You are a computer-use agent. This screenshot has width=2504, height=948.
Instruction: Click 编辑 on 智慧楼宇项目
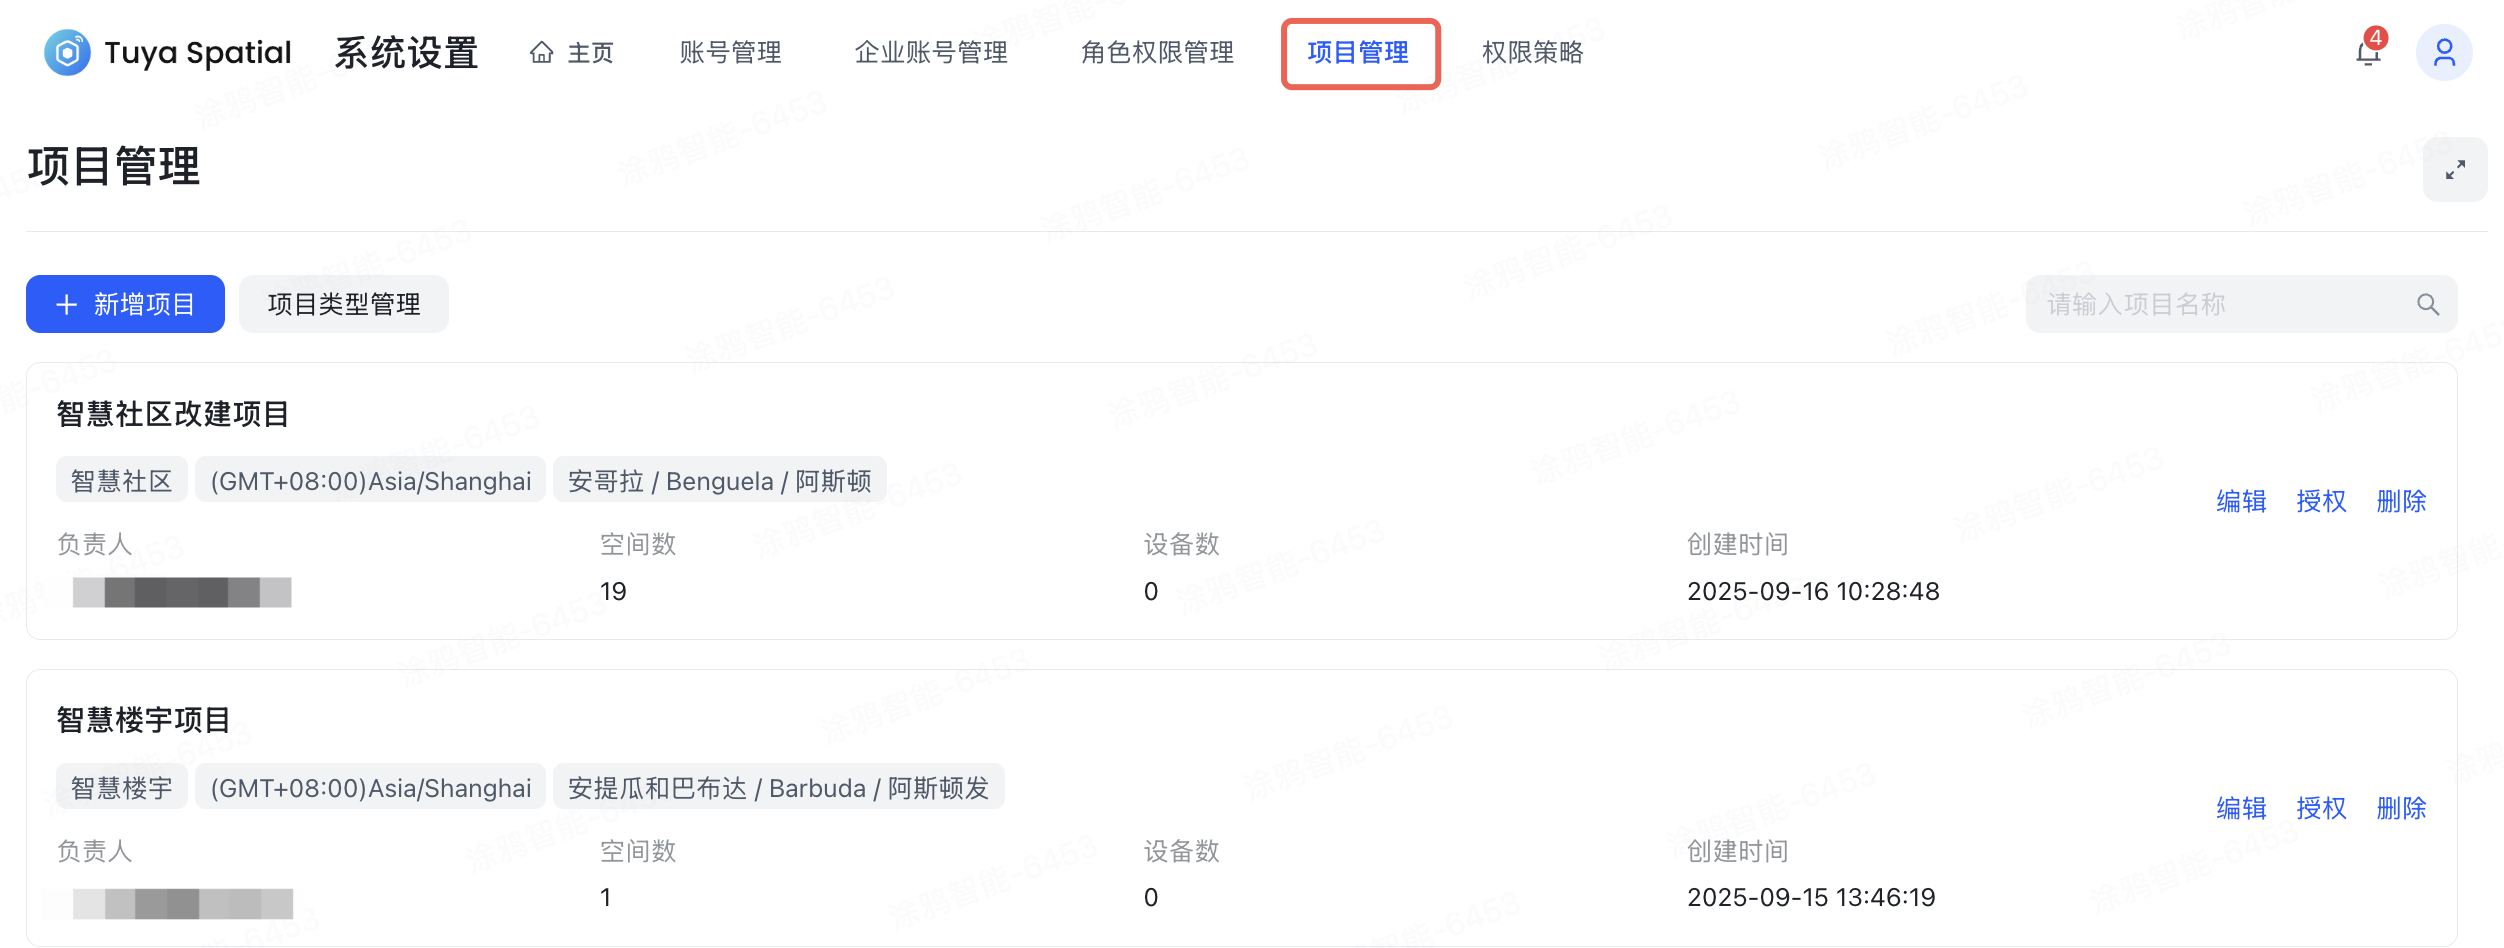coord(2240,808)
